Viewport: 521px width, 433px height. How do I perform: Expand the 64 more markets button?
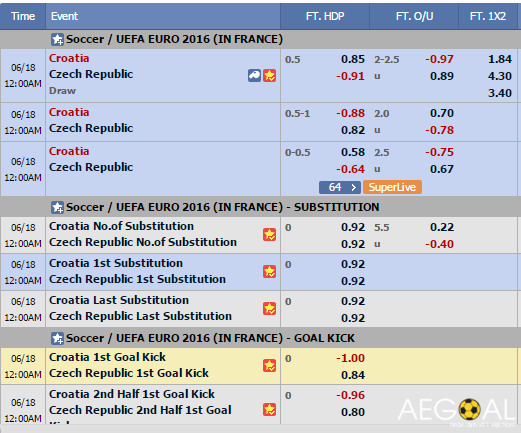point(340,187)
